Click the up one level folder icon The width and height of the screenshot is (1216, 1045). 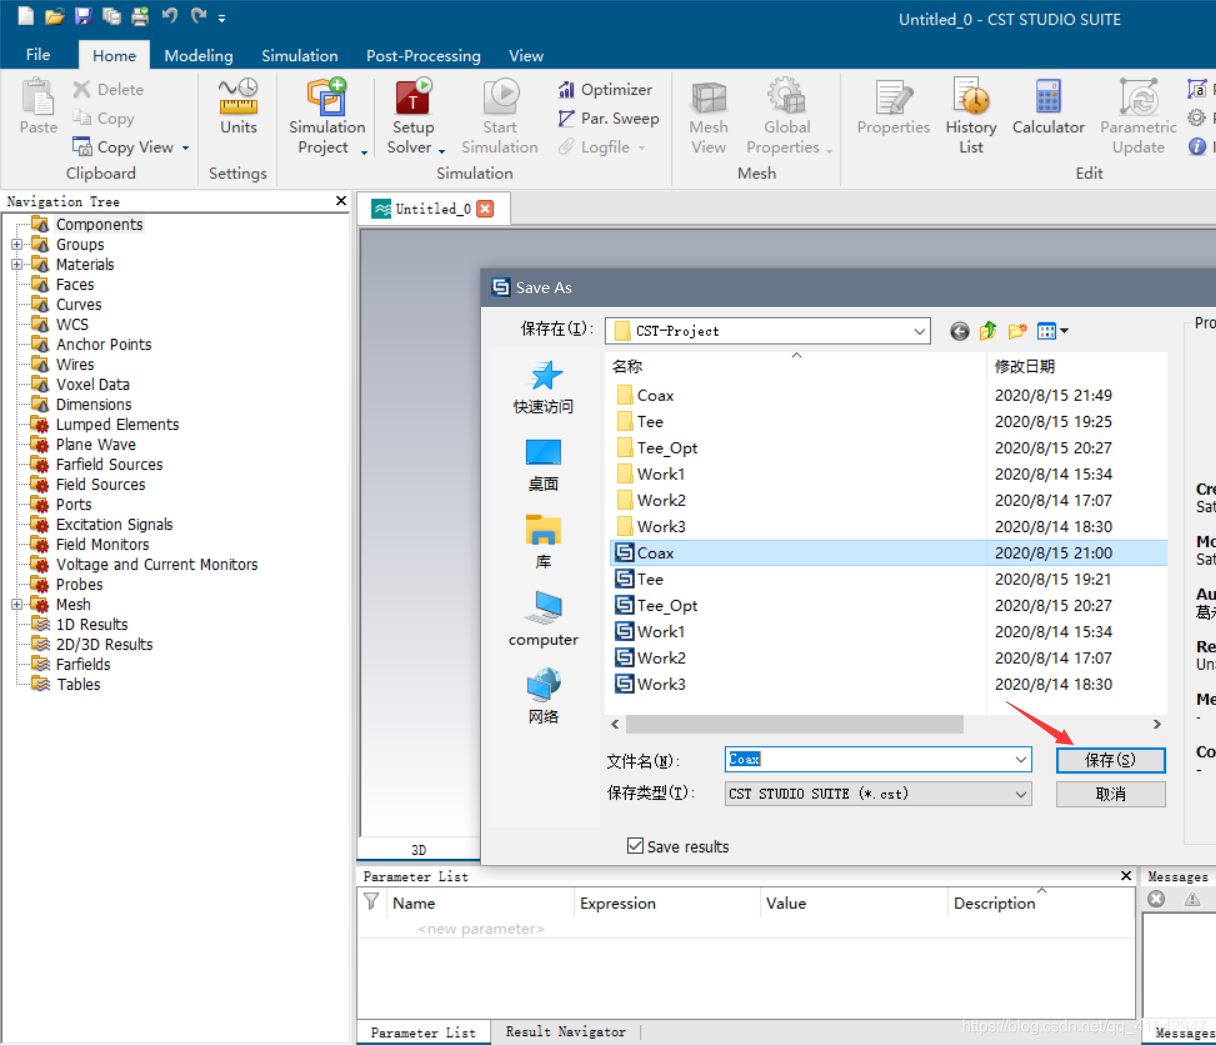pos(988,331)
